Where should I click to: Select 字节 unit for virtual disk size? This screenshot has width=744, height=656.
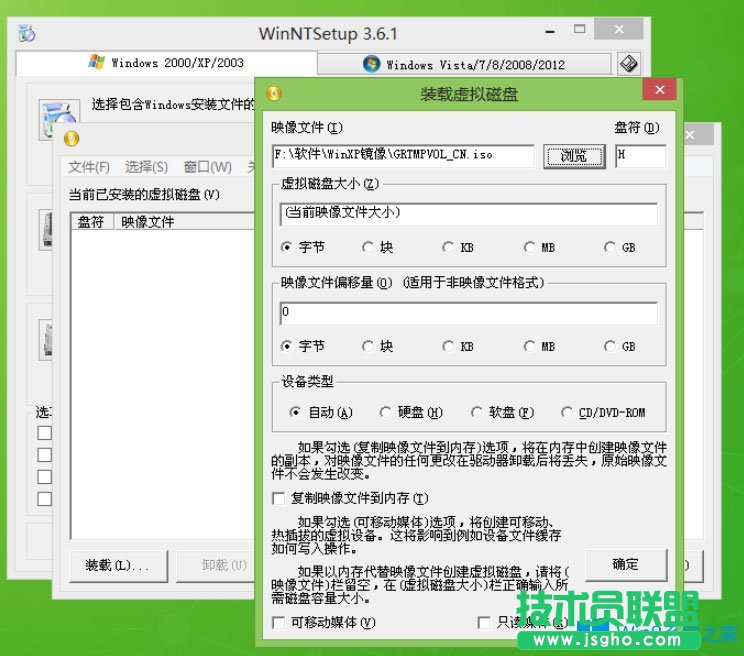pos(302,247)
